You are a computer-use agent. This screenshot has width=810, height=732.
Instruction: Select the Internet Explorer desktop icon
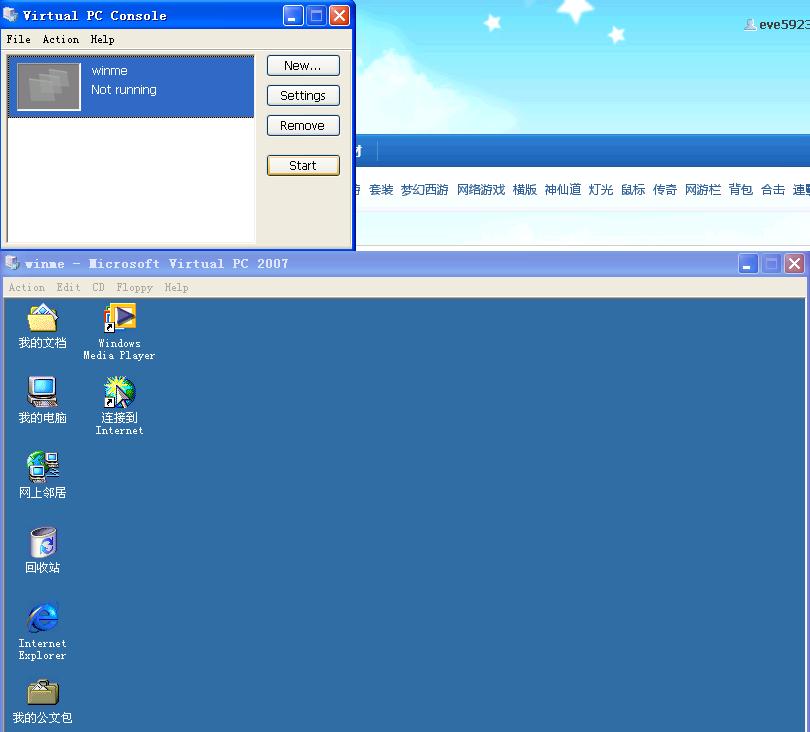43,617
